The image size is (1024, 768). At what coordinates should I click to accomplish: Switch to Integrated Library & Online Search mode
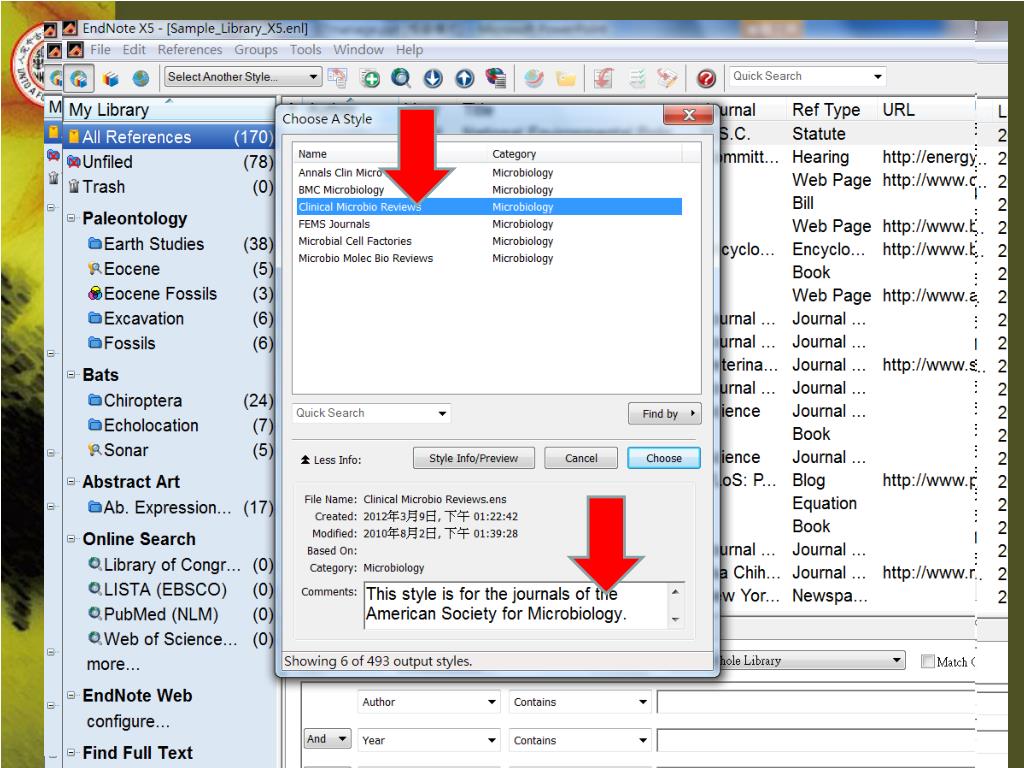tap(80, 79)
